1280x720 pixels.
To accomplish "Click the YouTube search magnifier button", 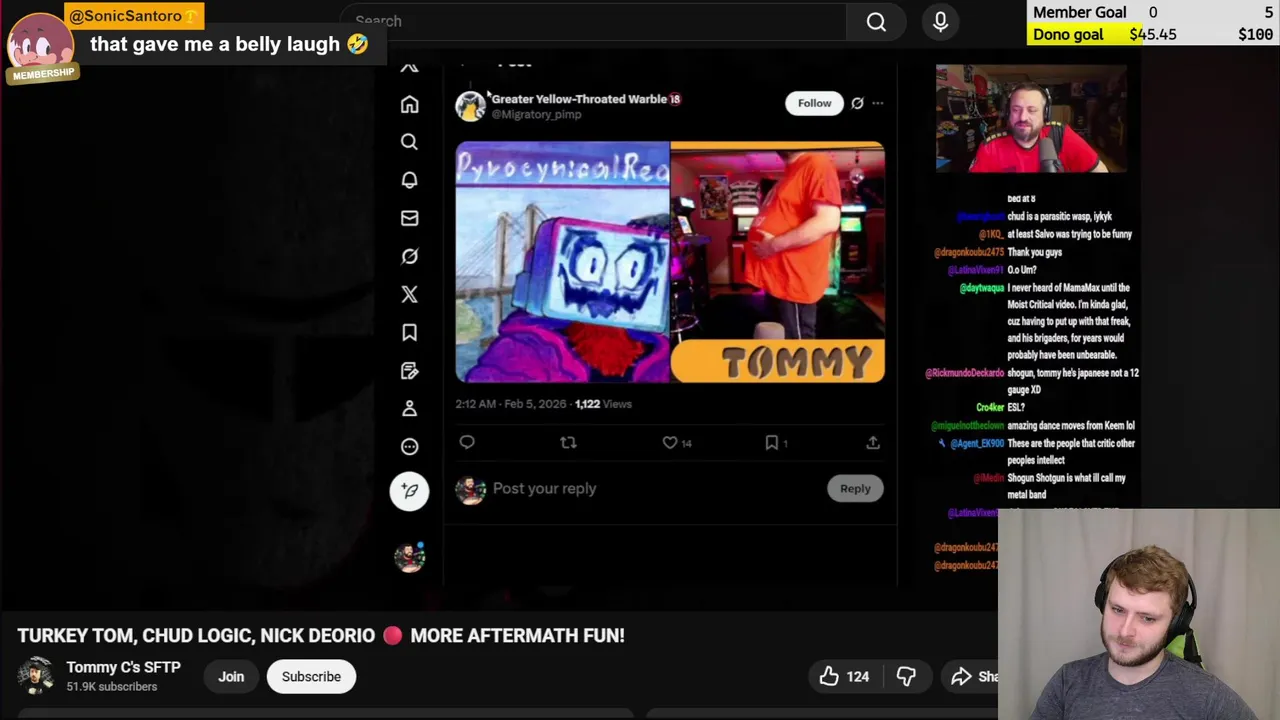I will [x=876, y=21].
